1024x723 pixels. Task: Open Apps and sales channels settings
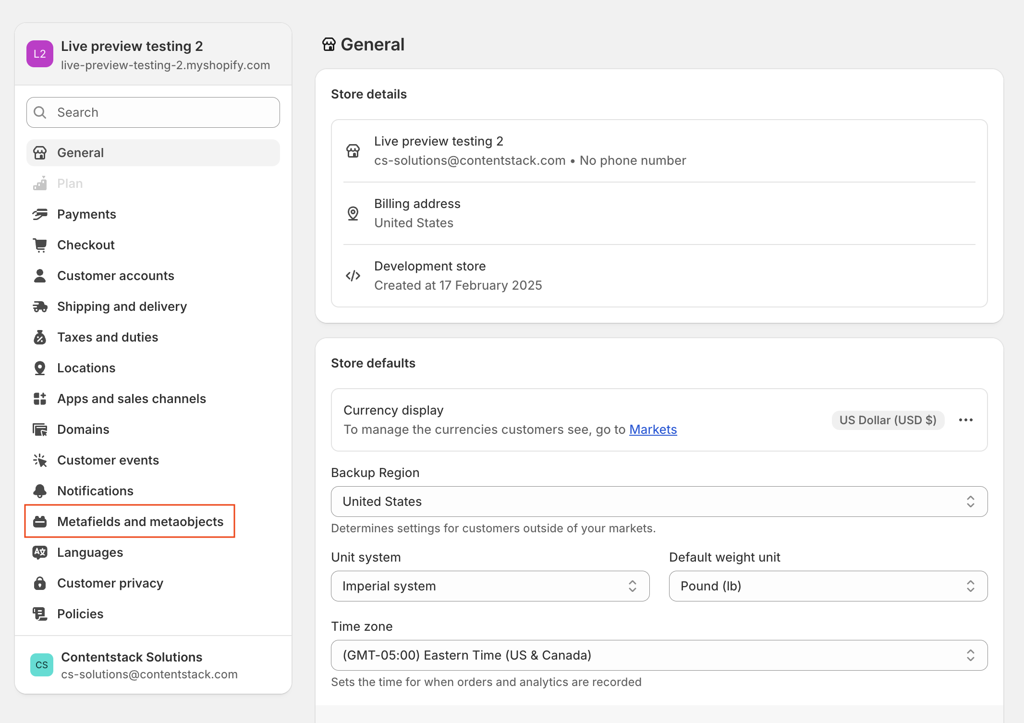pos(131,399)
